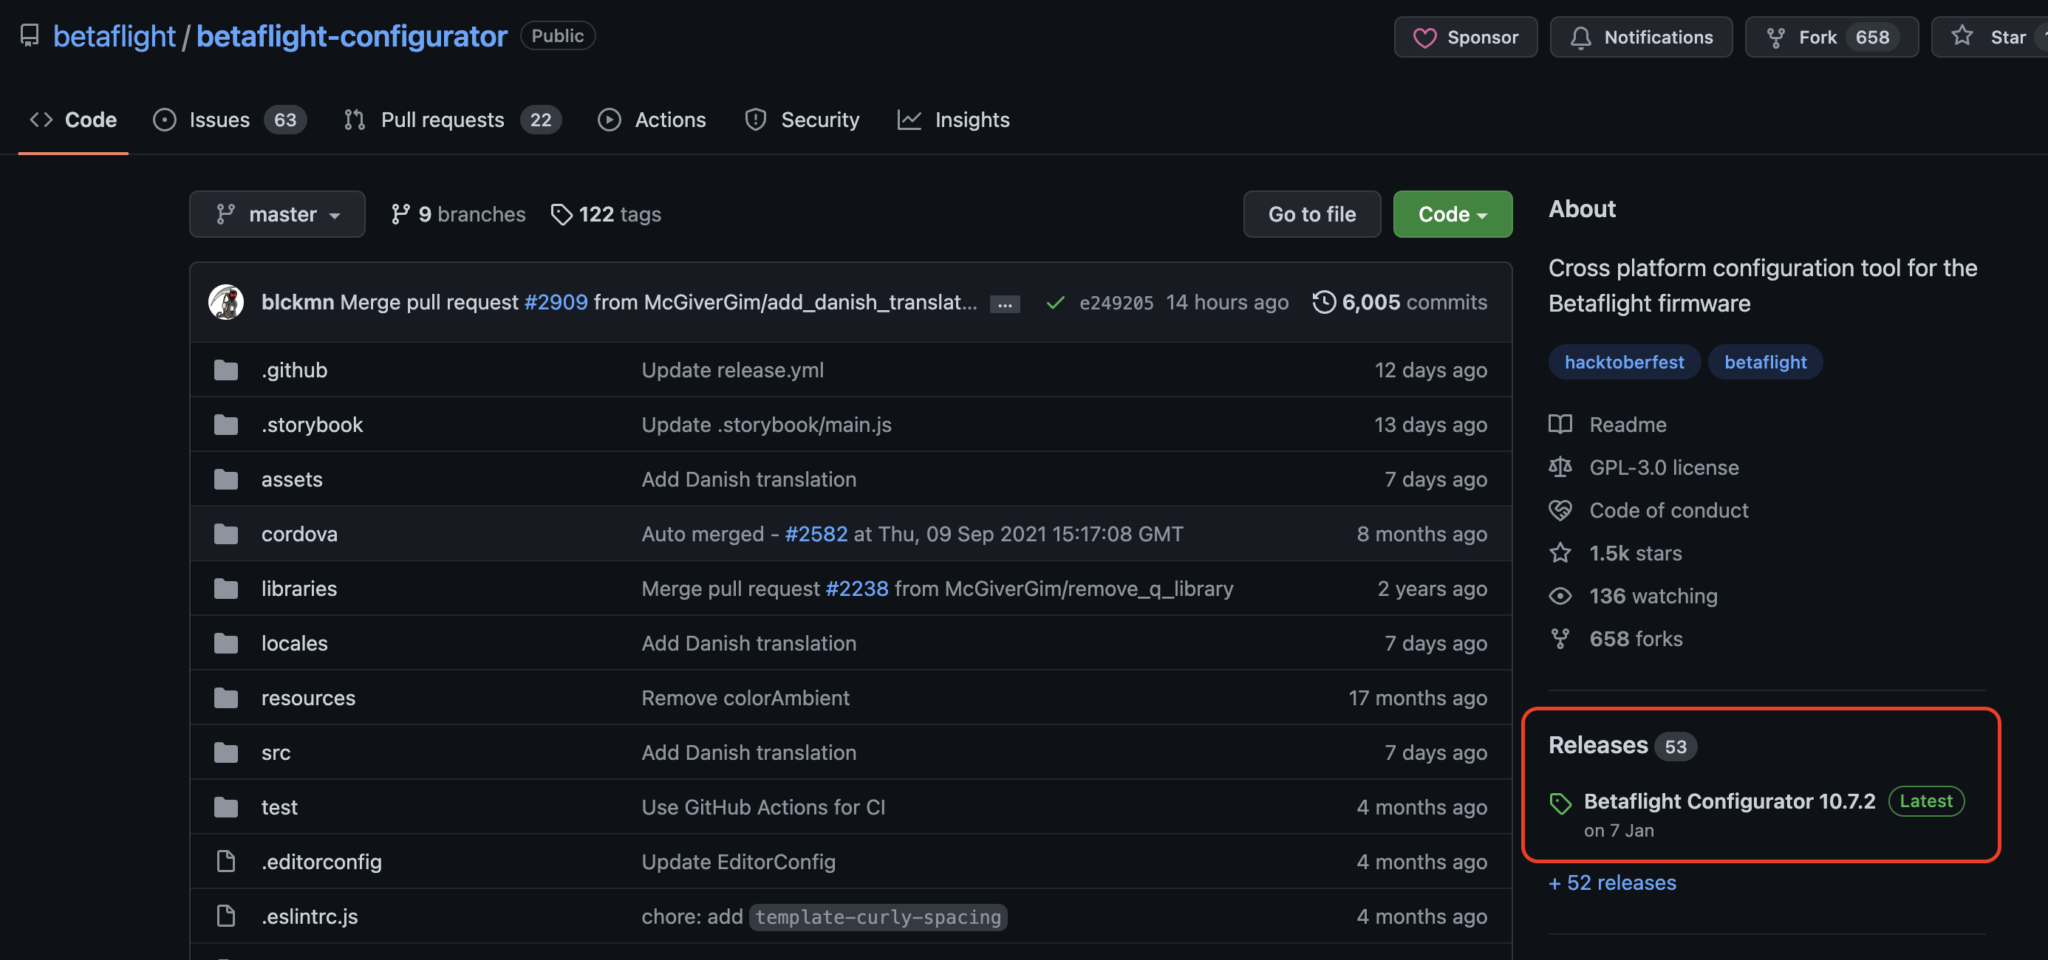2048x960 pixels.
Task: Click the Fork icon in the header
Action: tap(1775, 37)
